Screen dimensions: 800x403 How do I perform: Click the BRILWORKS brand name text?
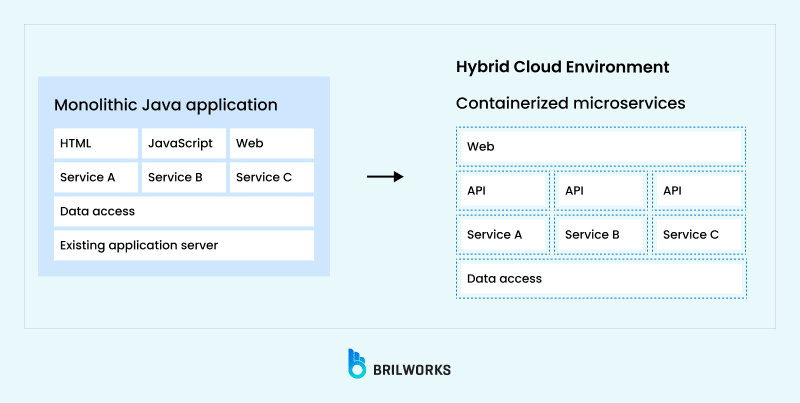pyautogui.click(x=411, y=369)
